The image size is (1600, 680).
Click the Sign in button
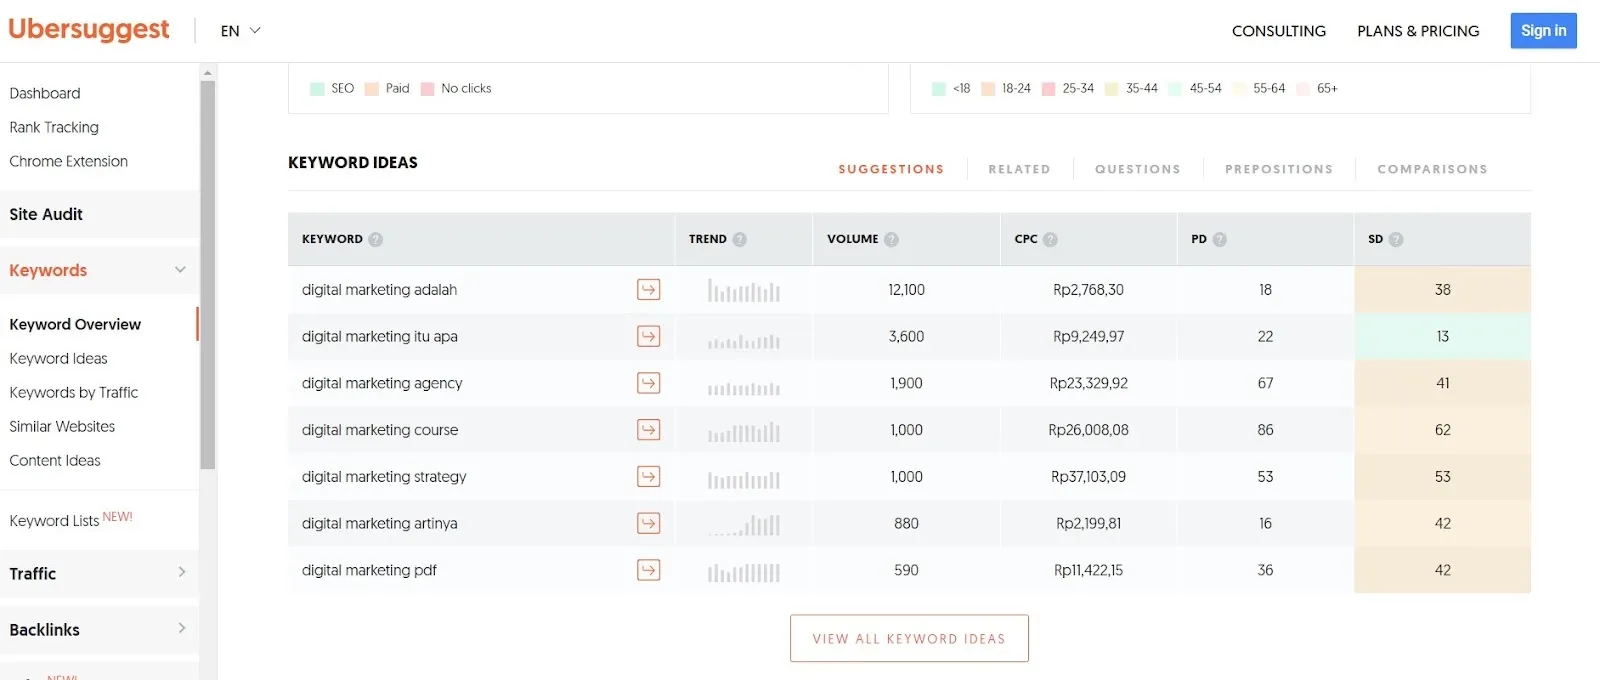click(x=1543, y=31)
